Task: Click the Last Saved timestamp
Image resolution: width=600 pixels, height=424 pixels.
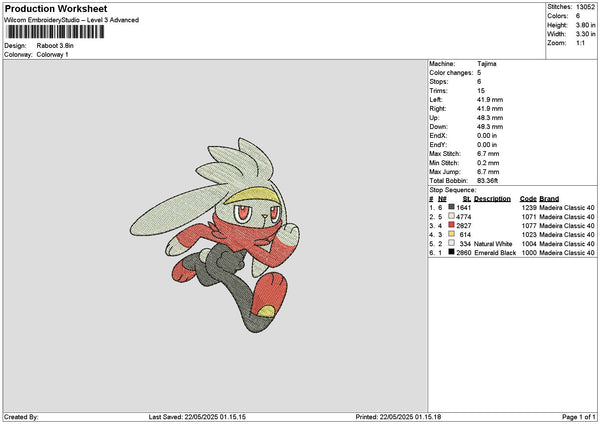Action: pos(197,417)
